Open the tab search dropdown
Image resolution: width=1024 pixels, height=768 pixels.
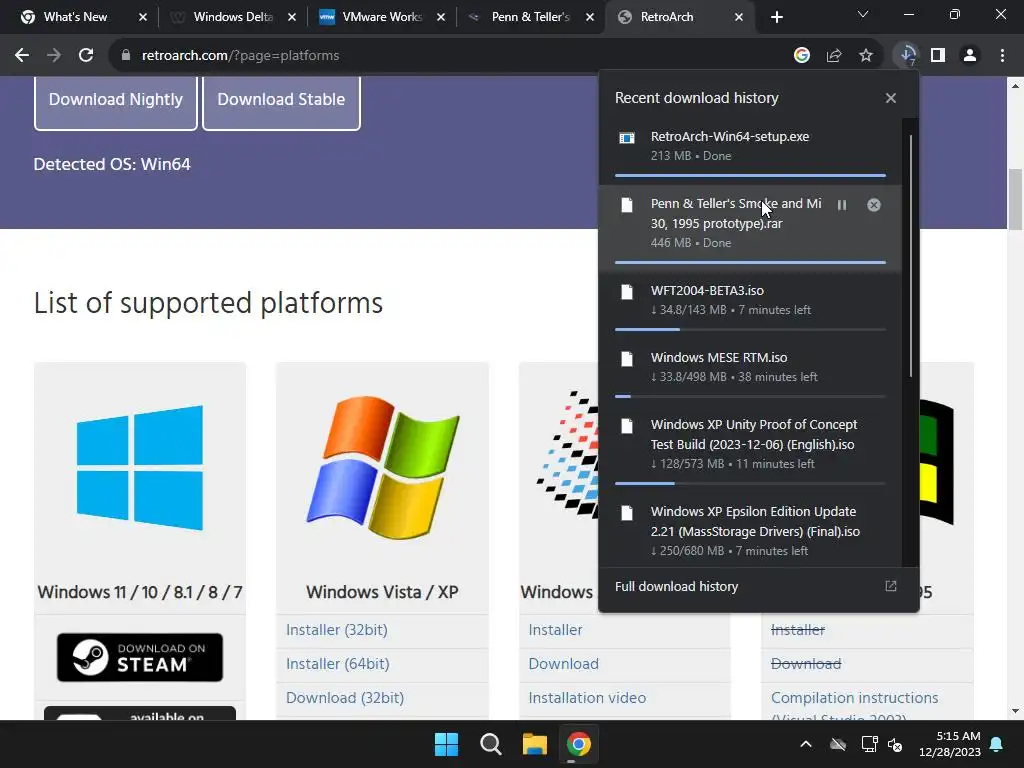863,14
